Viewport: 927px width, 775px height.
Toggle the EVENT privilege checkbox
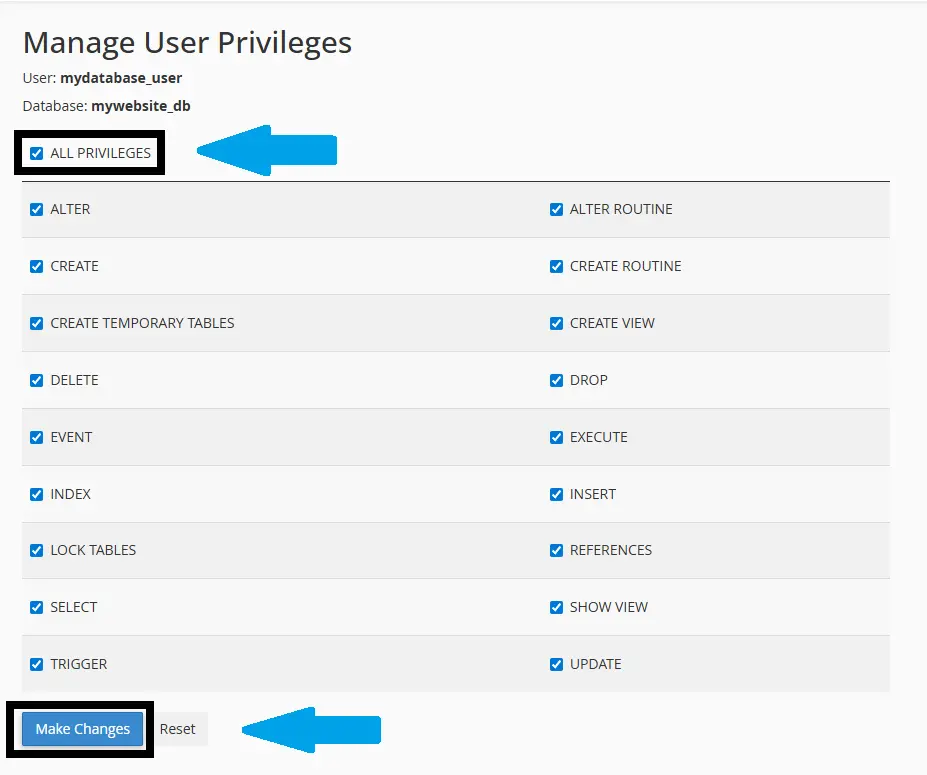click(37, 437)
